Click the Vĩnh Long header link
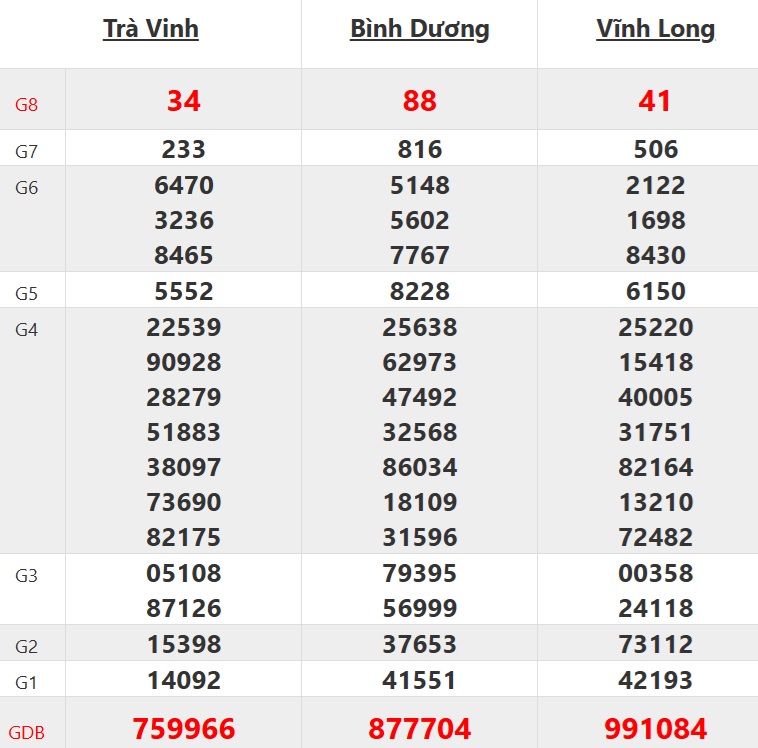This screenshot has height=748, width=758. [655, 29]
